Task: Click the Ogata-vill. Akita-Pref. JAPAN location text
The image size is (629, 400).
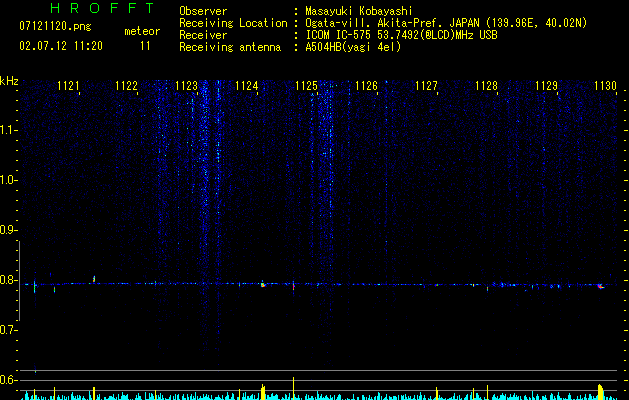Action: [446, 23]
